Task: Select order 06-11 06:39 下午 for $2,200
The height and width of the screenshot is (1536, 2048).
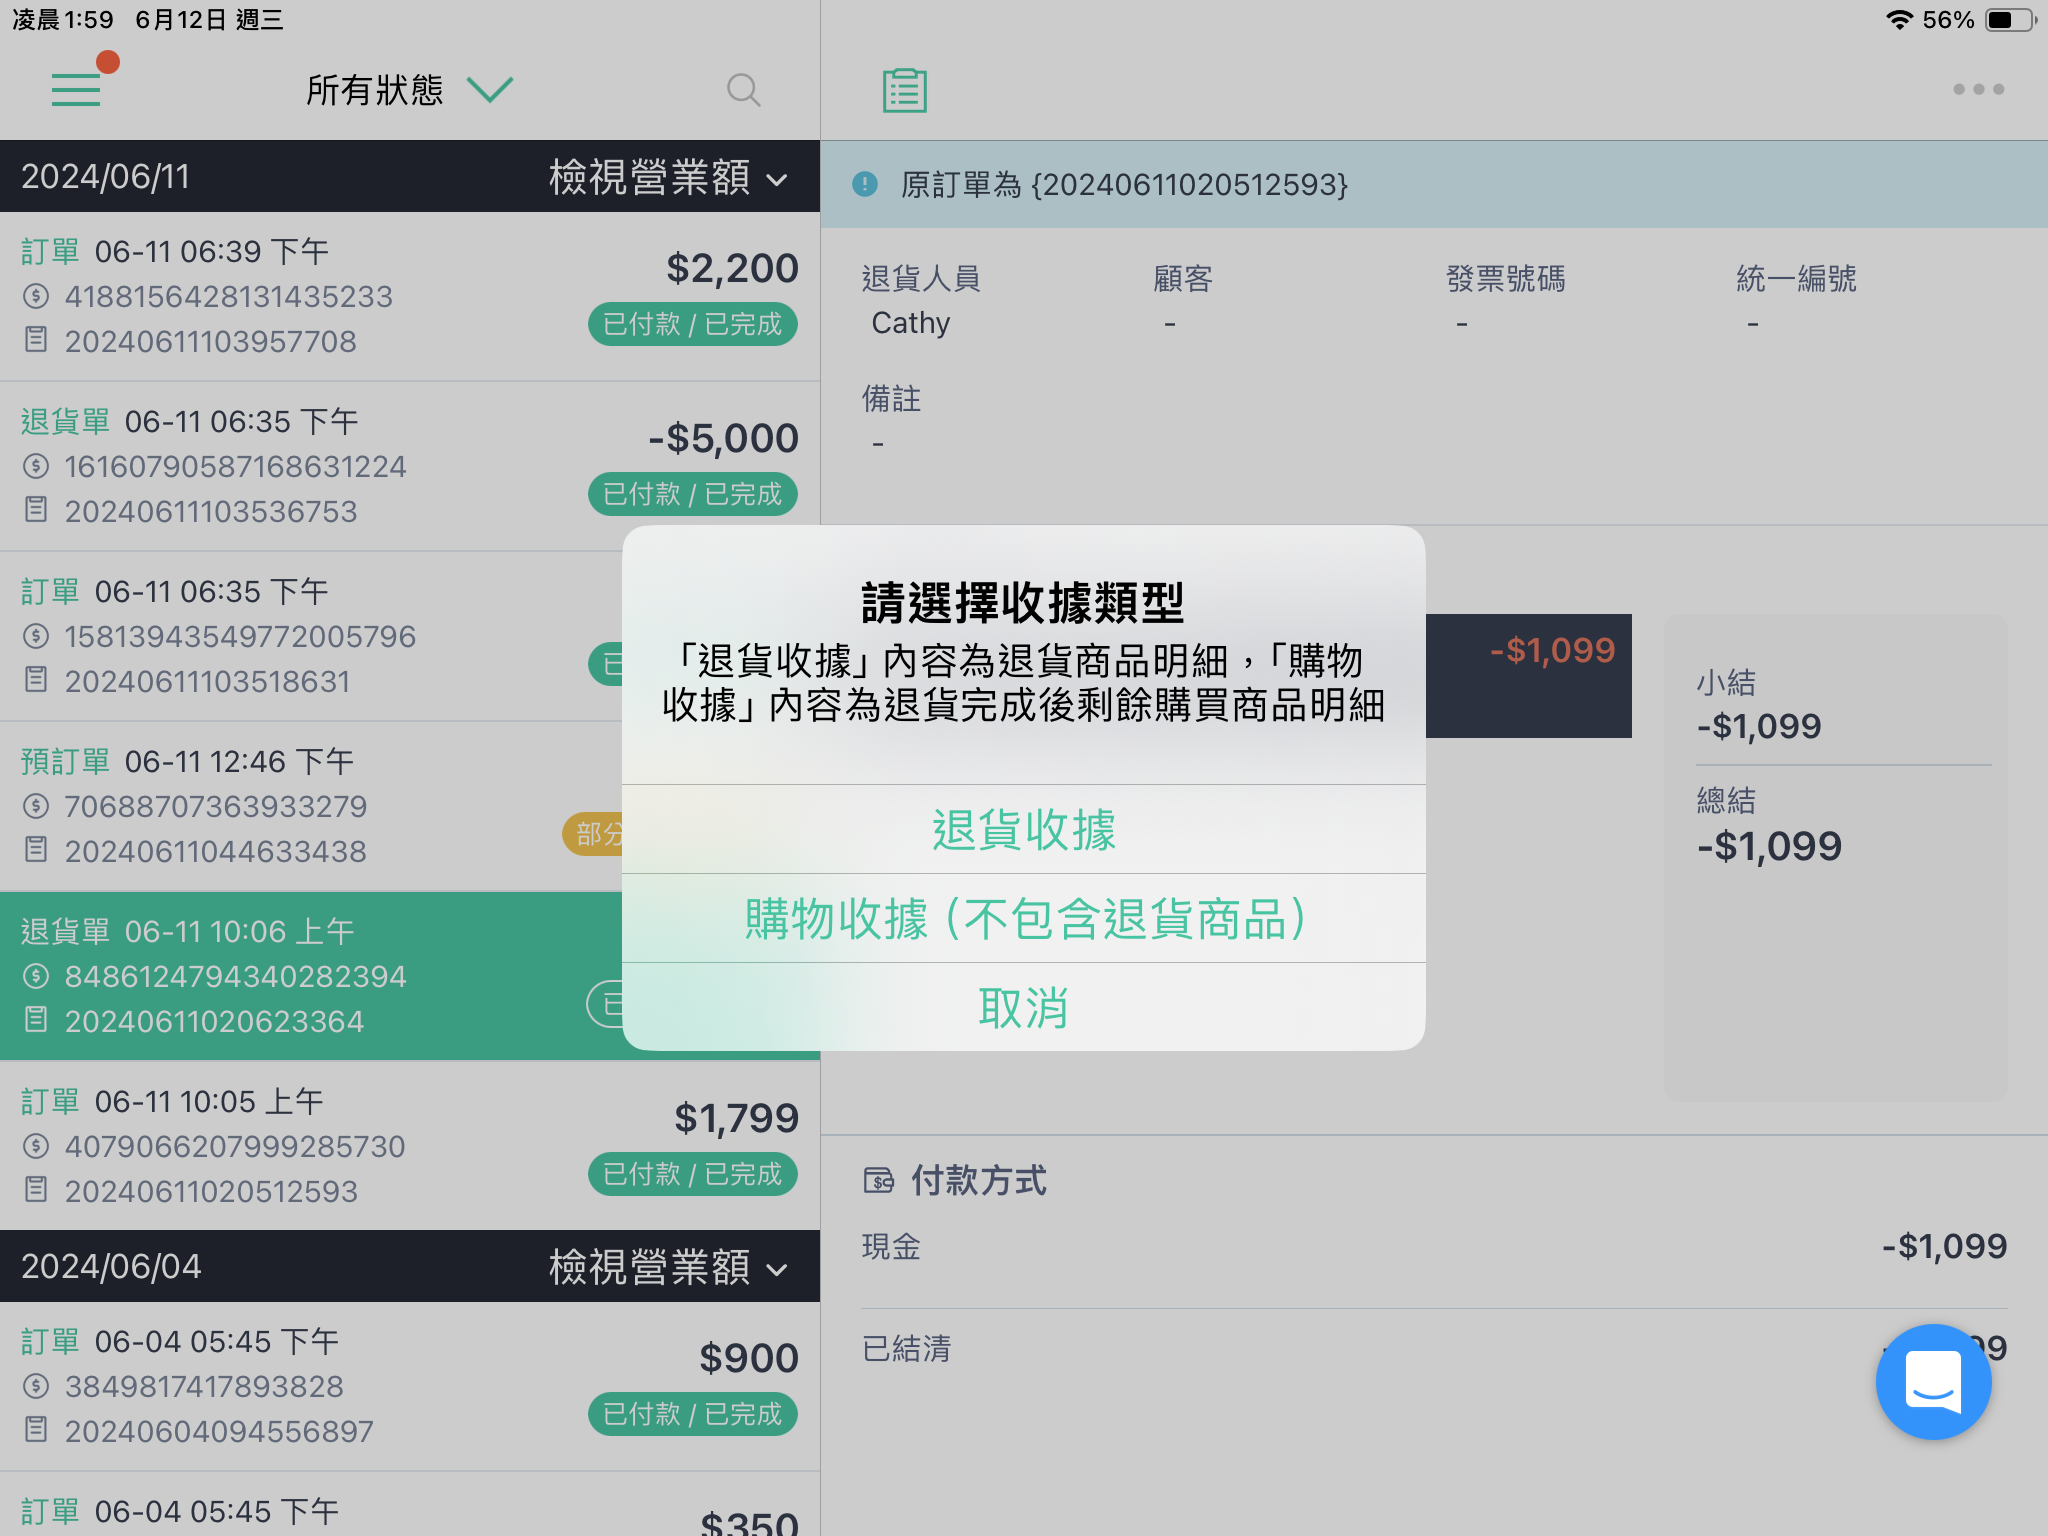Action: 410,296
